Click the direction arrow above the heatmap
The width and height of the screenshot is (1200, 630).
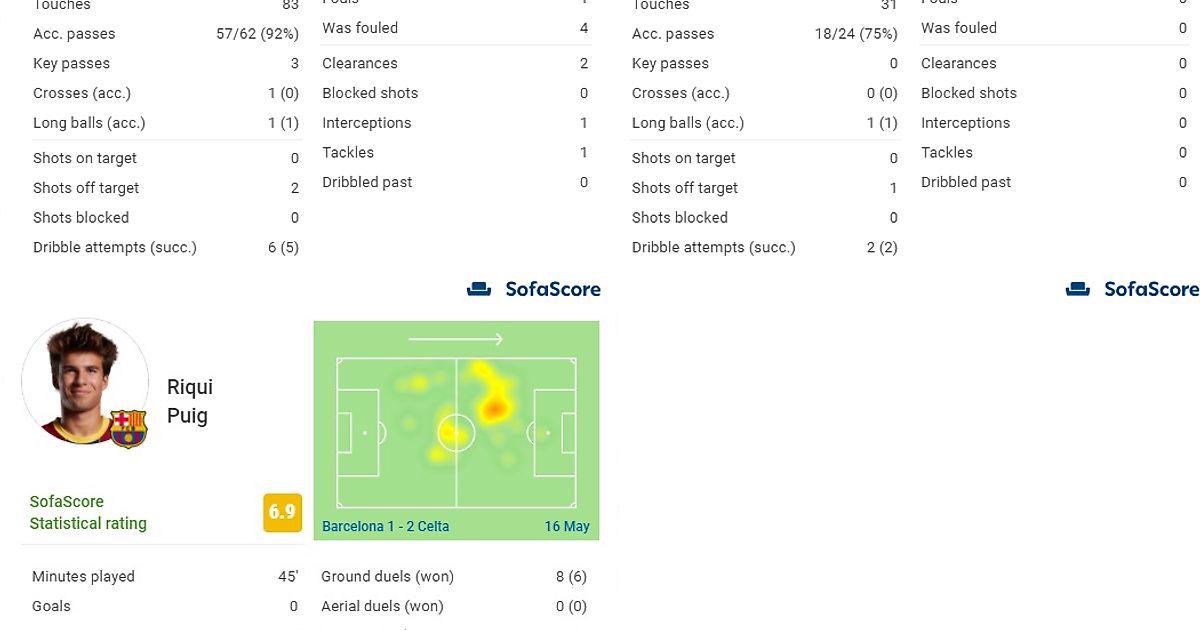[x=456, y=339]
